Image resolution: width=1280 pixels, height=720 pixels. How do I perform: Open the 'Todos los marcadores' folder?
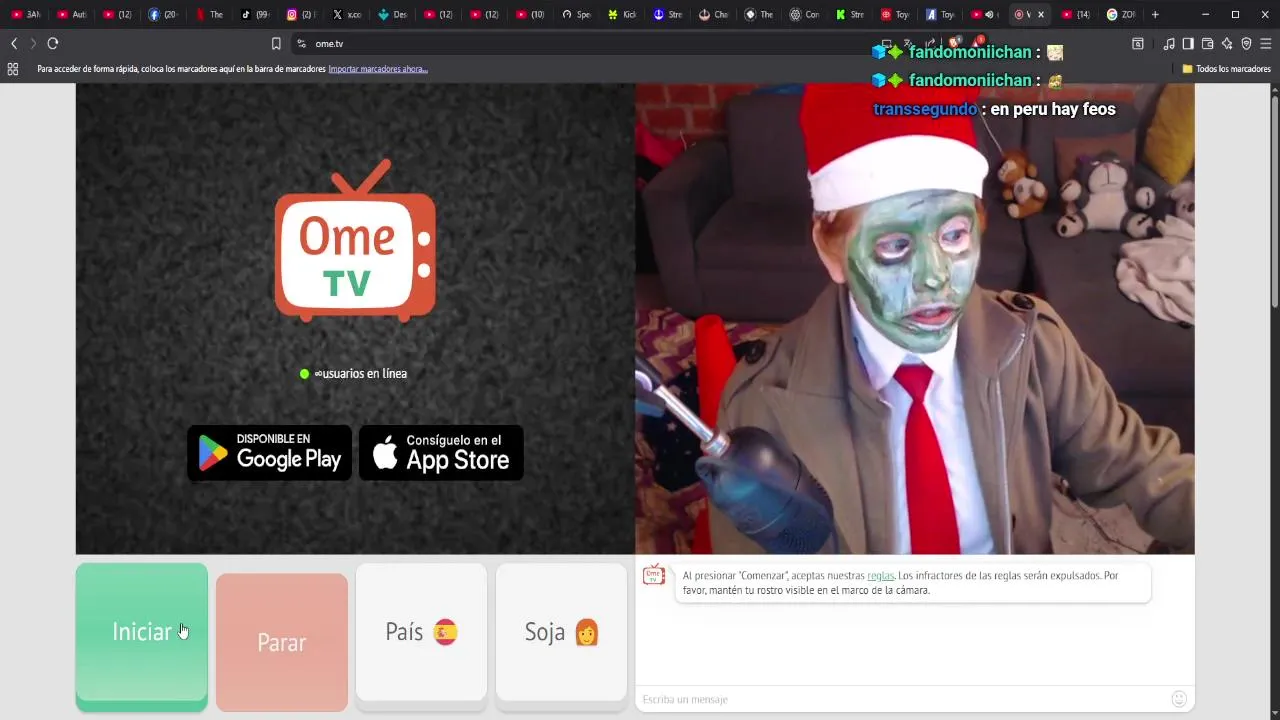tap(1226, 69)
